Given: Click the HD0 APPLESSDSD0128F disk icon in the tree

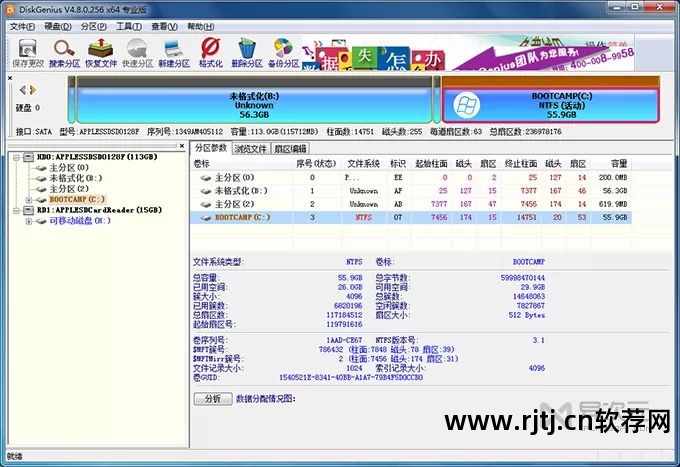Looking at the screenshot, I should (28, 157).
